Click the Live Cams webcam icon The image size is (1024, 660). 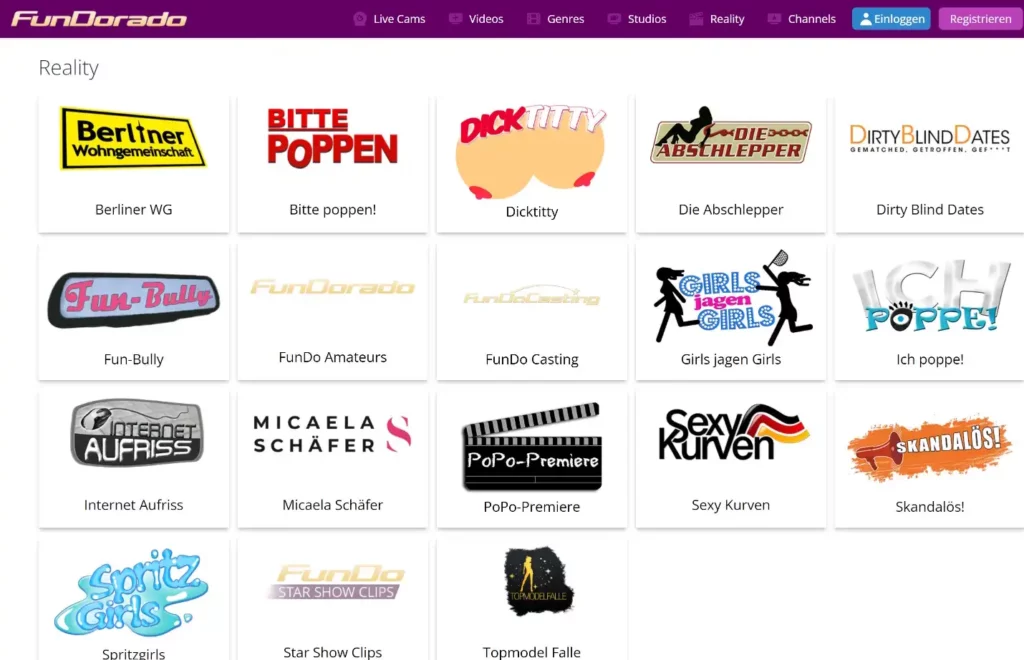(360, 19)
